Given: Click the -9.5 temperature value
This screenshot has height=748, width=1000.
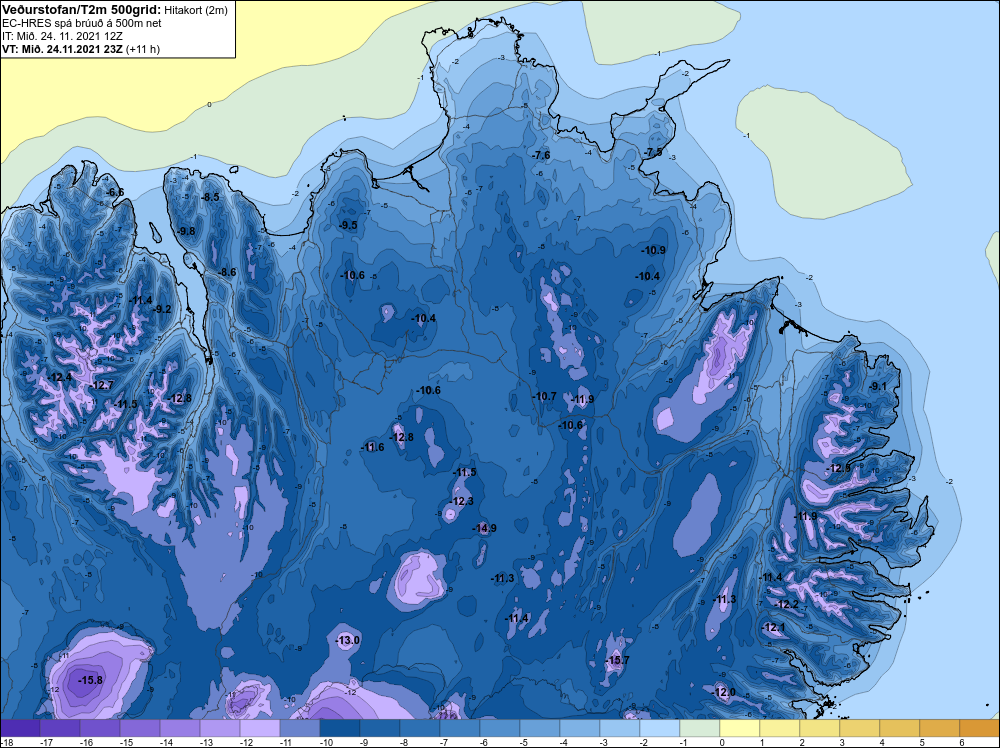Looking at the screenshot, I should pos(348,225).
